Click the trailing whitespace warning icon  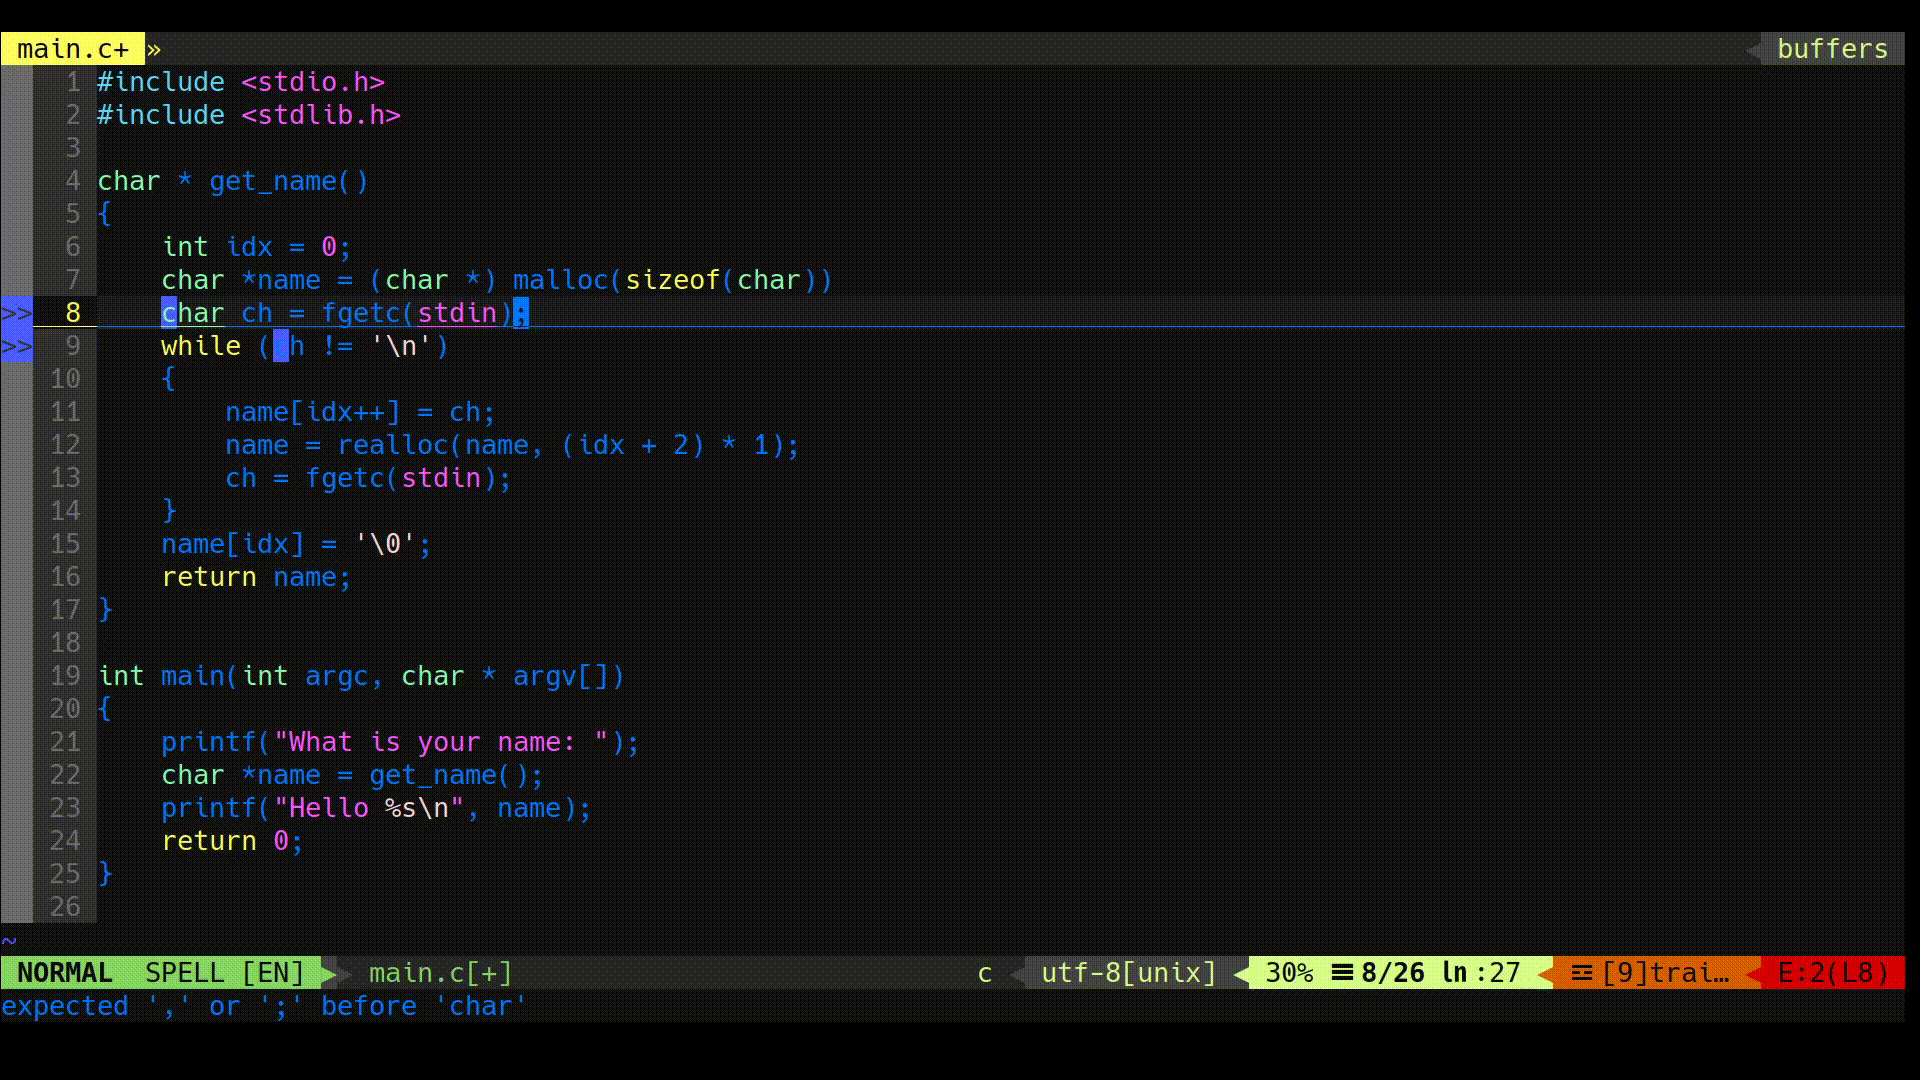(1581, 973)
